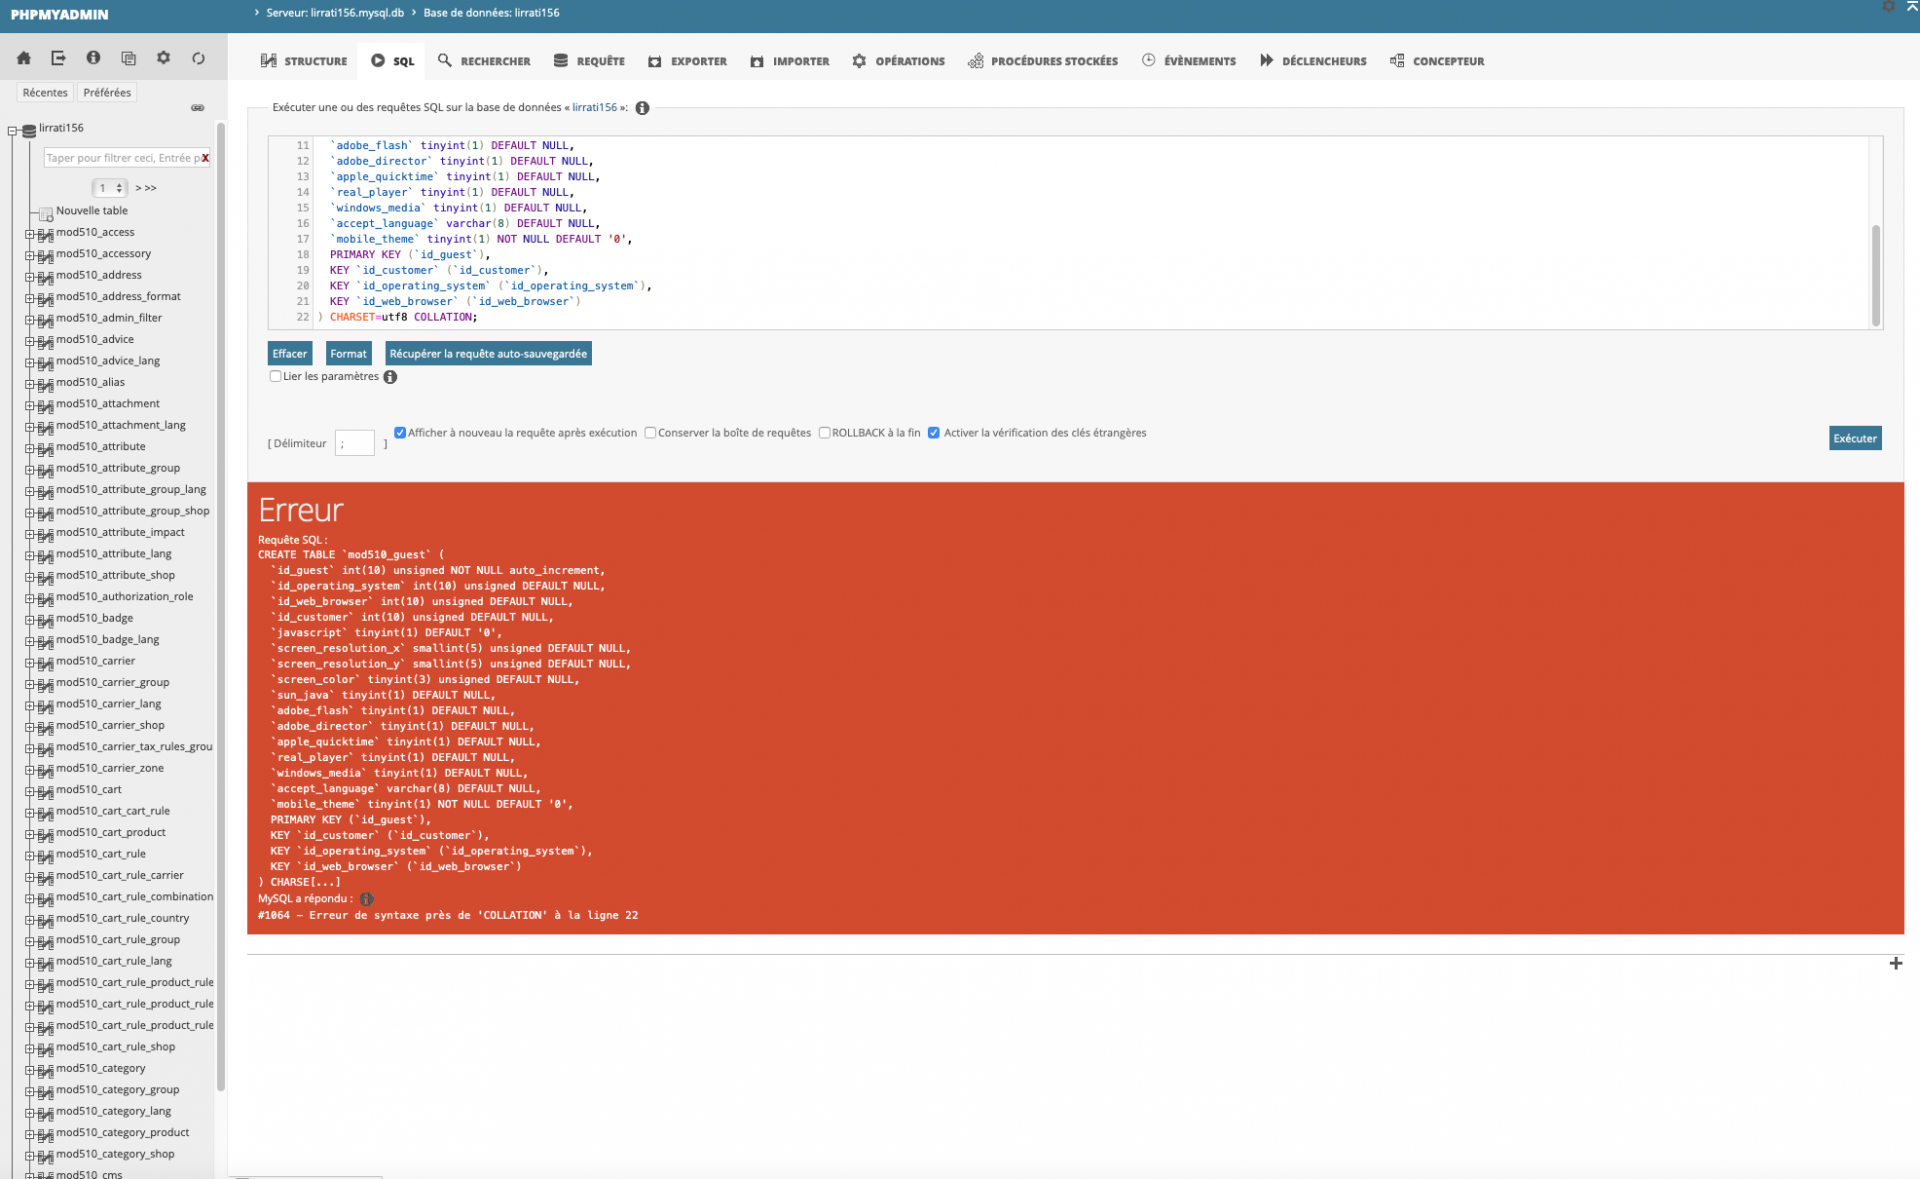The width and height of the screenshot is (1920, 1179).
Task: Click the Format button
Action: (348, 354)
